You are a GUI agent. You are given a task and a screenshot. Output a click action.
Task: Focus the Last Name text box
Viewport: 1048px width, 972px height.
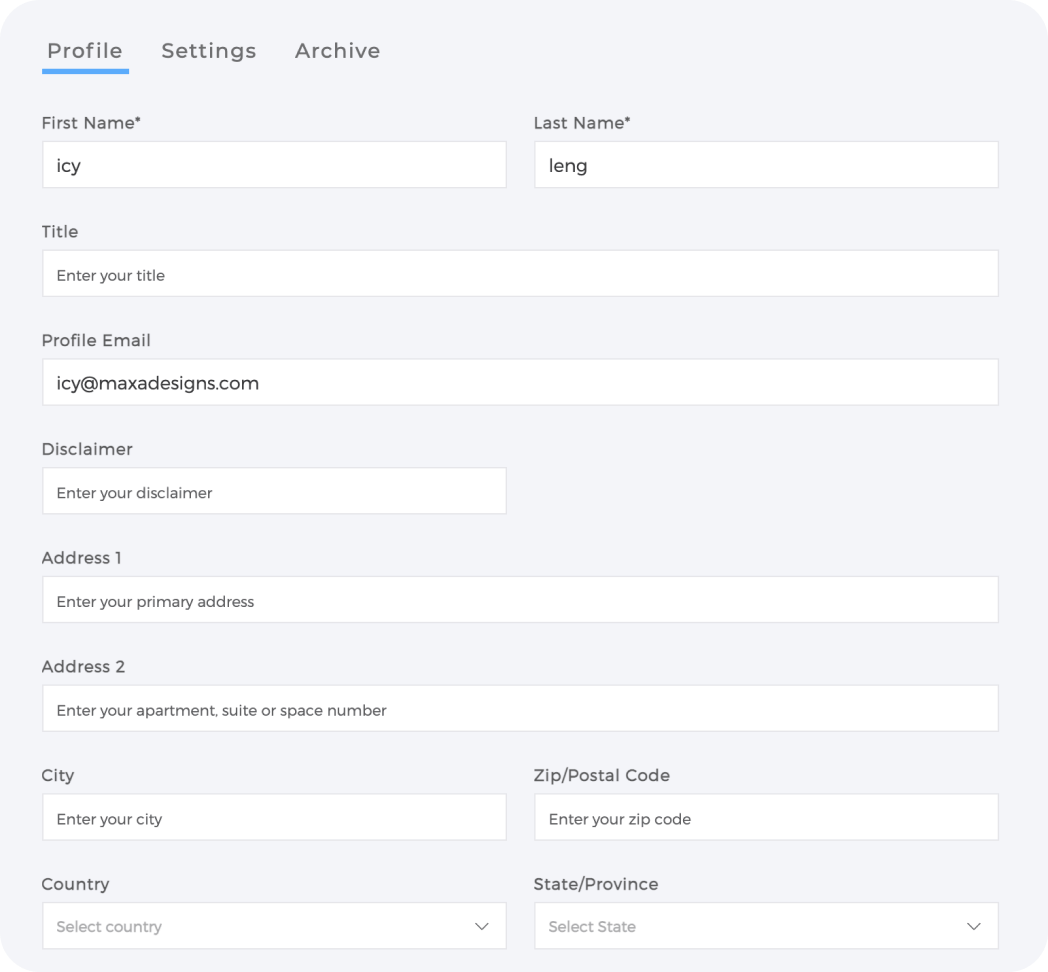(766, 165)
